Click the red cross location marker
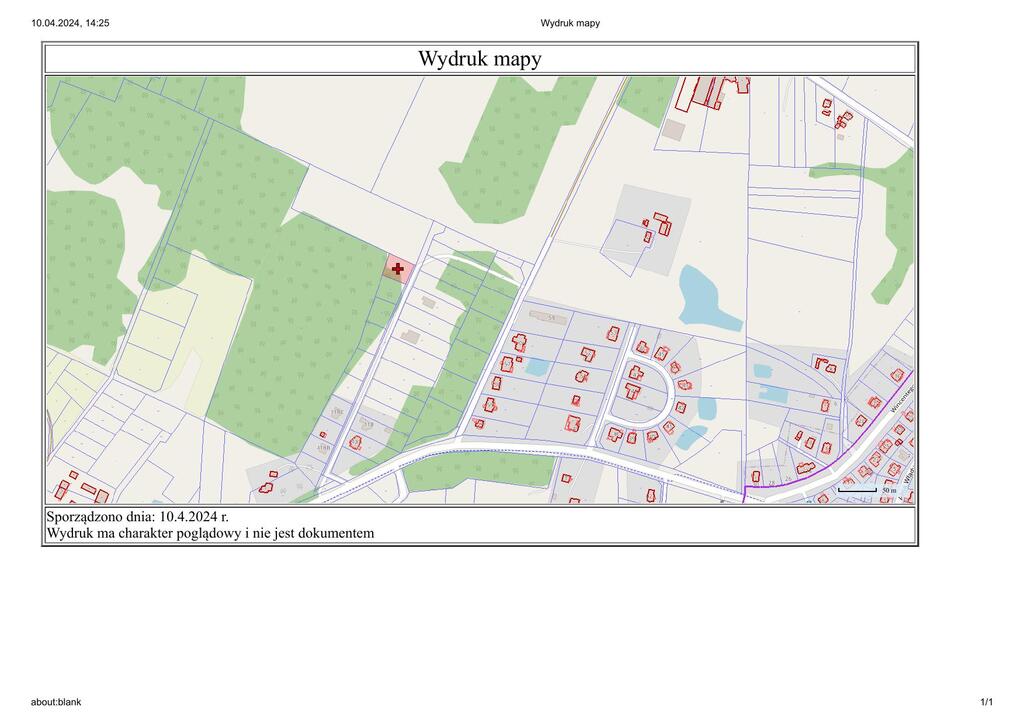Image resolution: width=1024 pixels, height=724 pixels. pos(398,268)
